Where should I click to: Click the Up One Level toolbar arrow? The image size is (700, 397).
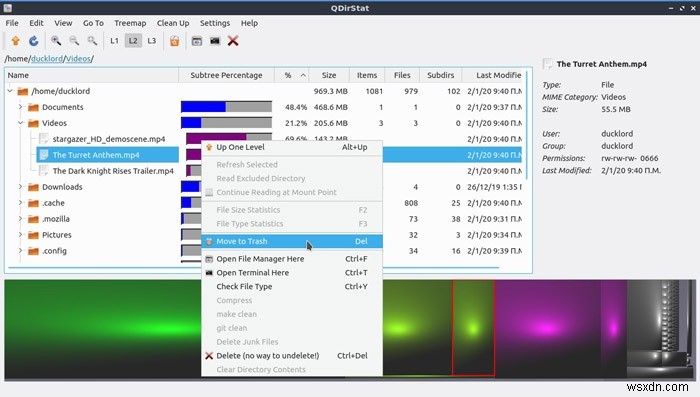coord(16,41)
